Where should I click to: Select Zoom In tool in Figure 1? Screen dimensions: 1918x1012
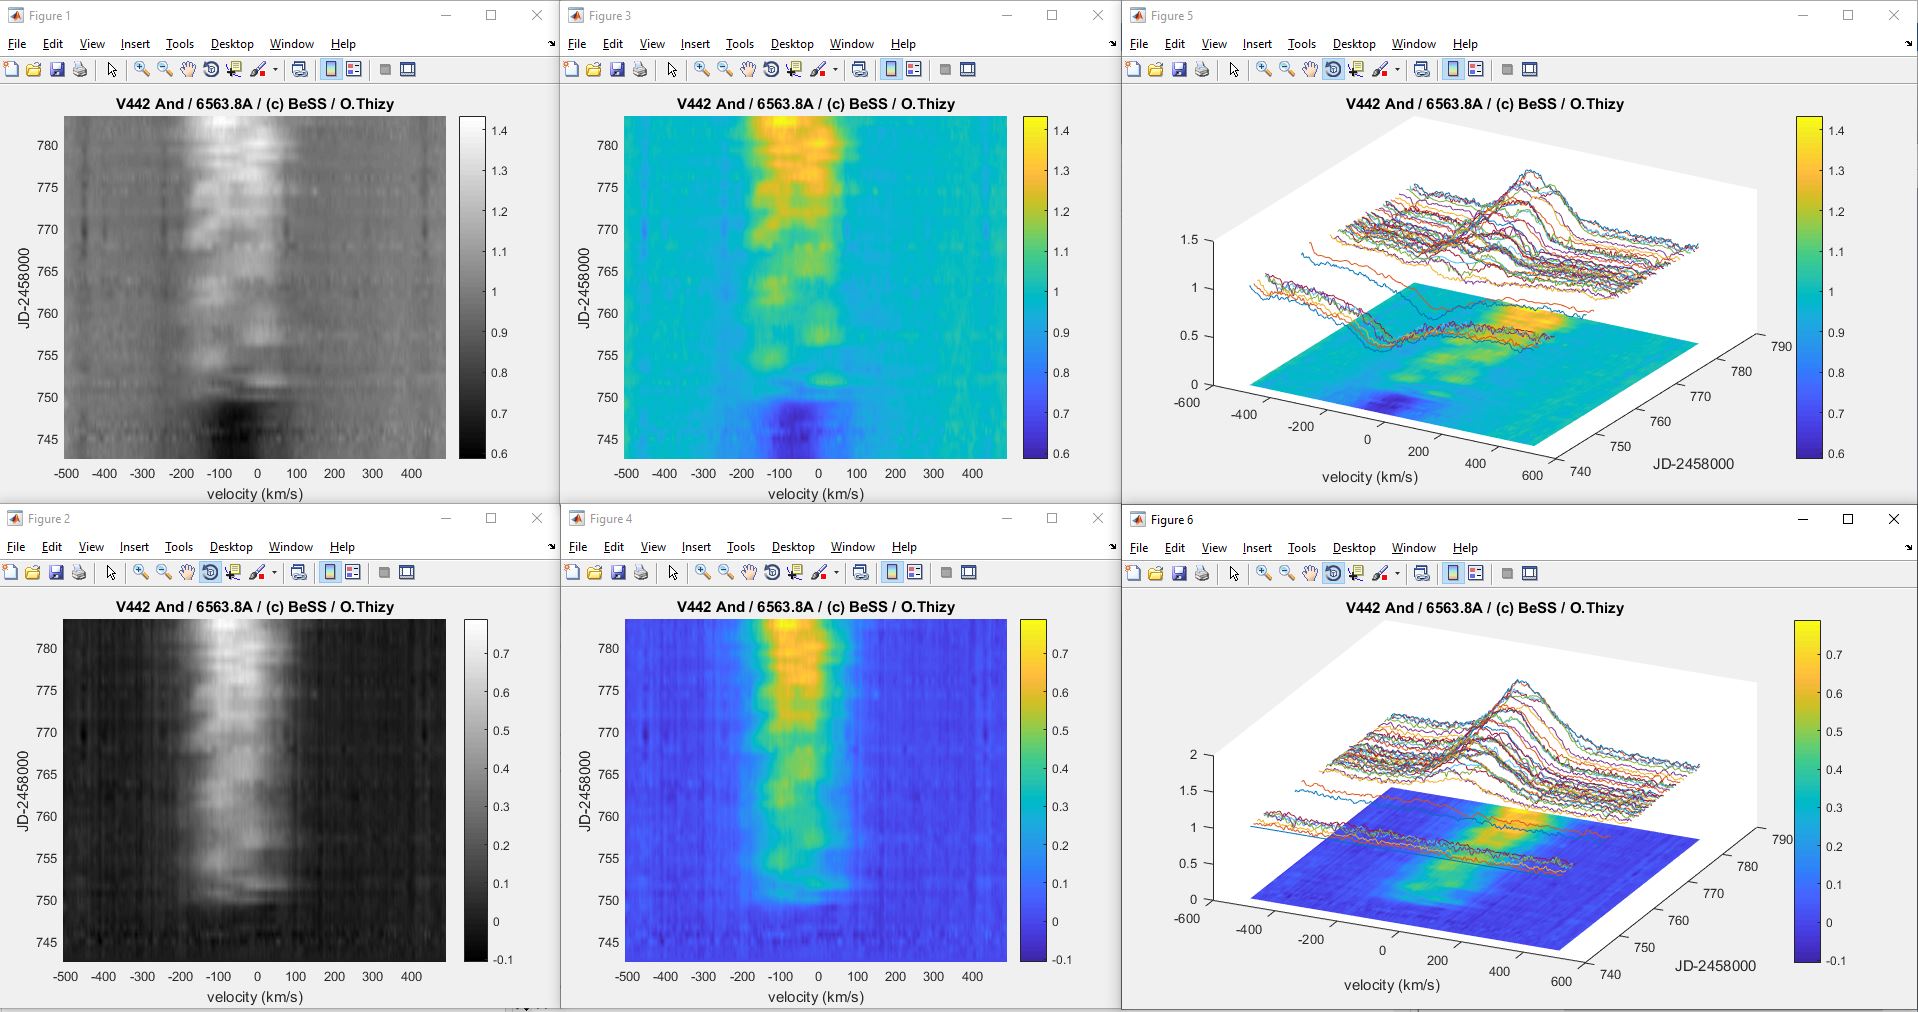[141, 69]
